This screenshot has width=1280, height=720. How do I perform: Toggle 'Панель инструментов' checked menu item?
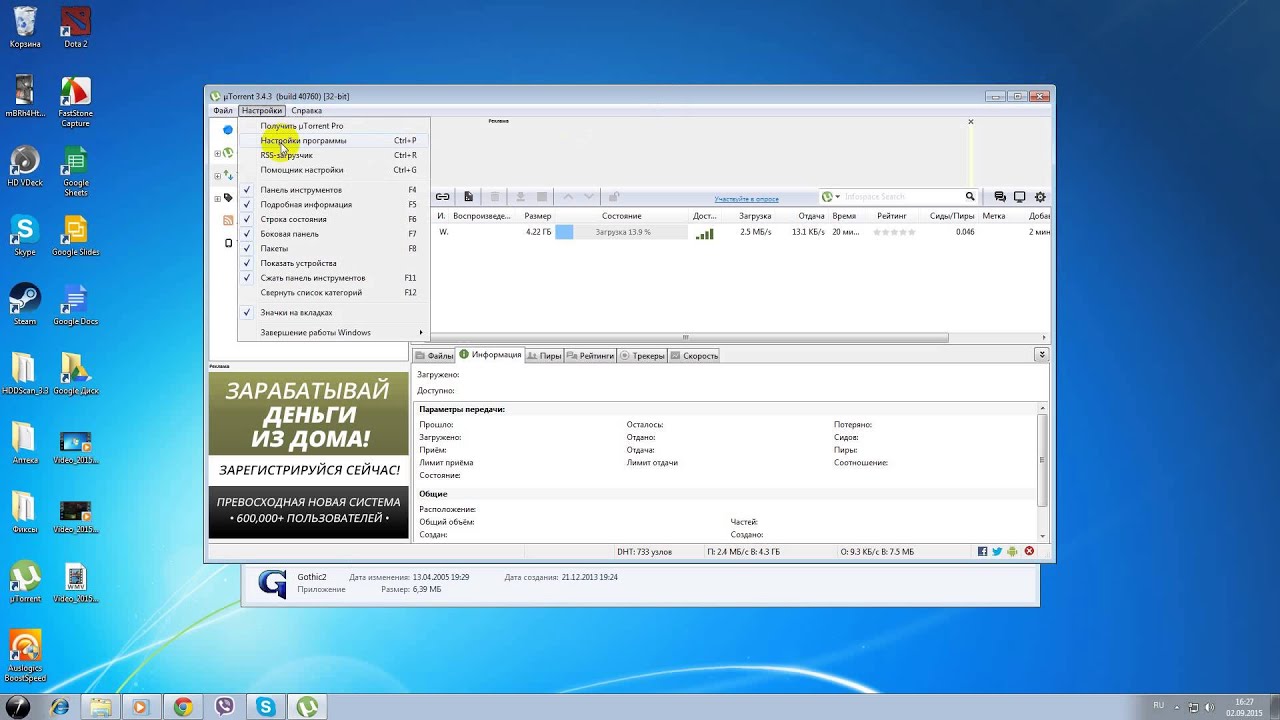333,190
